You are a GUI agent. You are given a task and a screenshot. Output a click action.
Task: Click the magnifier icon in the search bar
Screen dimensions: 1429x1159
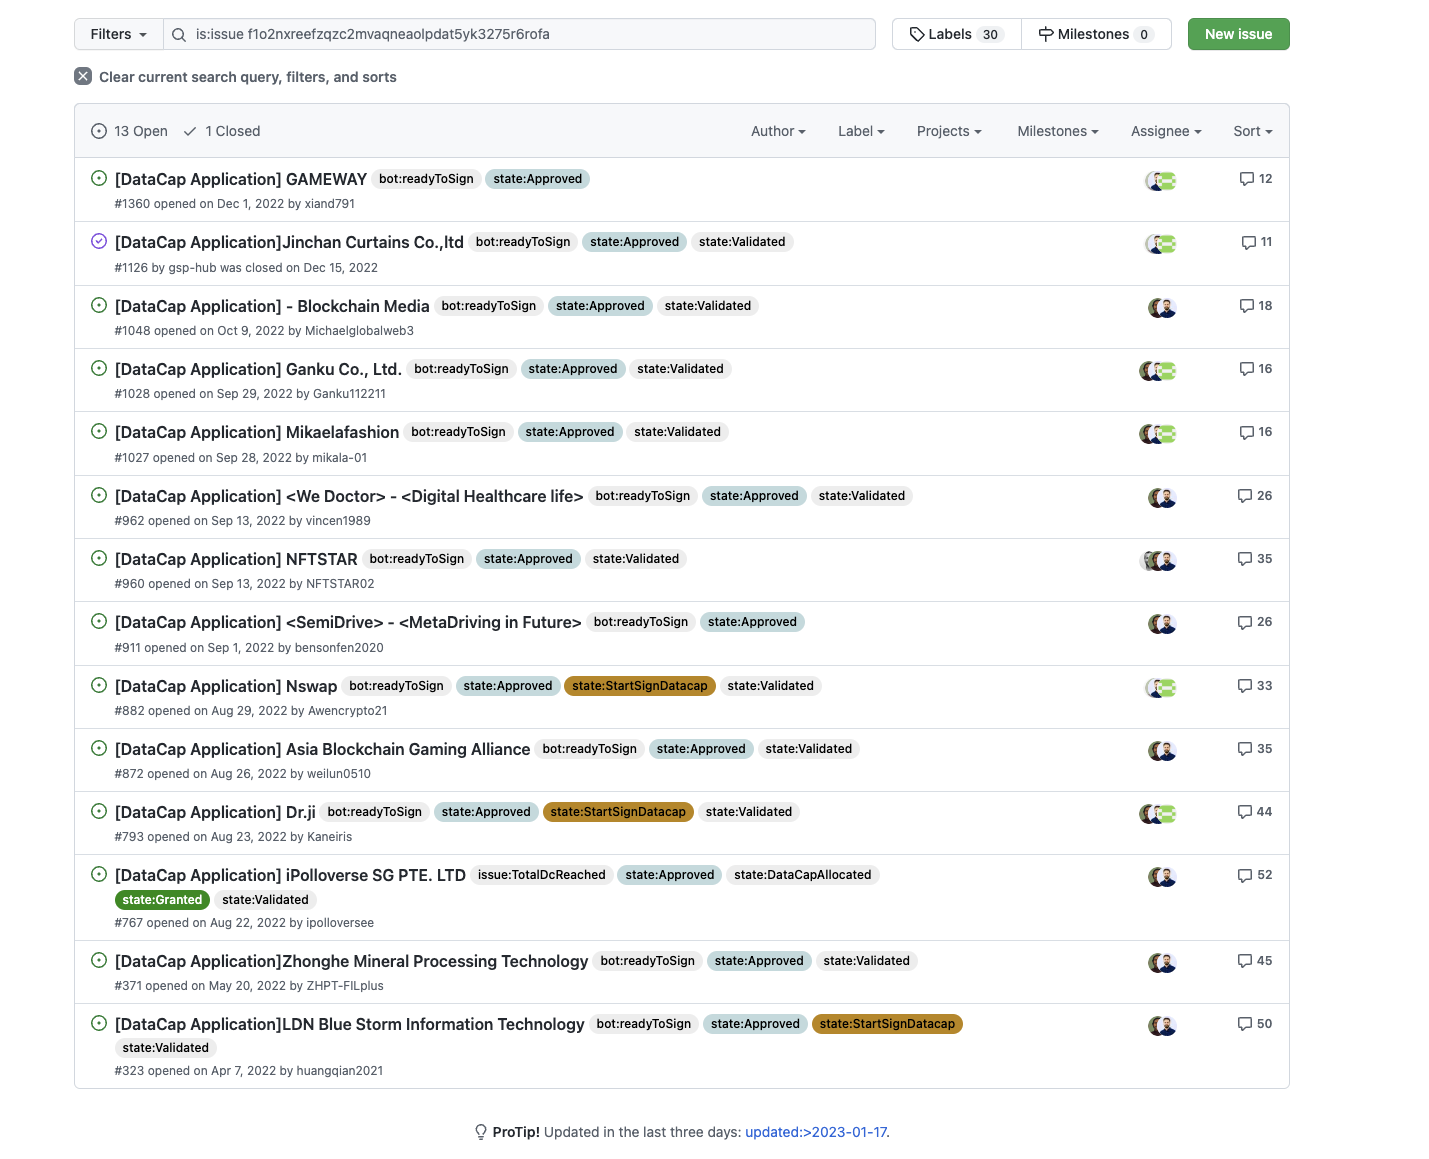179,34
